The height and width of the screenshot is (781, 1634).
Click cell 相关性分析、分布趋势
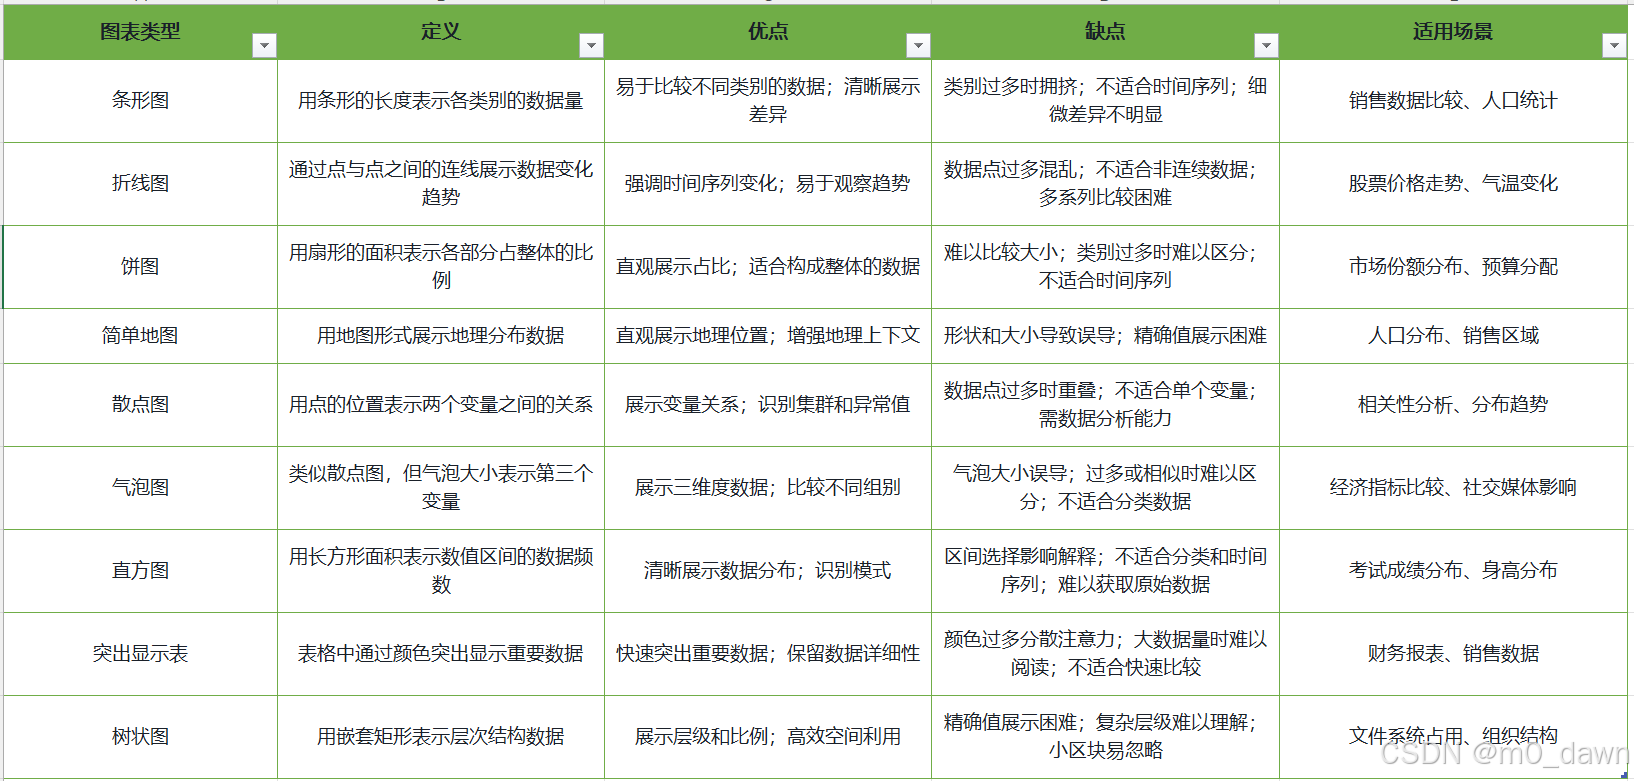(1453, 405)
